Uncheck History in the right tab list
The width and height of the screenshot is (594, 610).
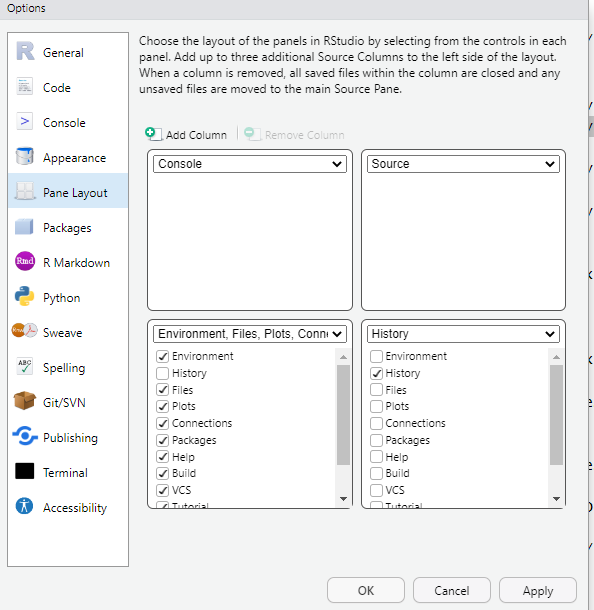[x=376, y=373]
